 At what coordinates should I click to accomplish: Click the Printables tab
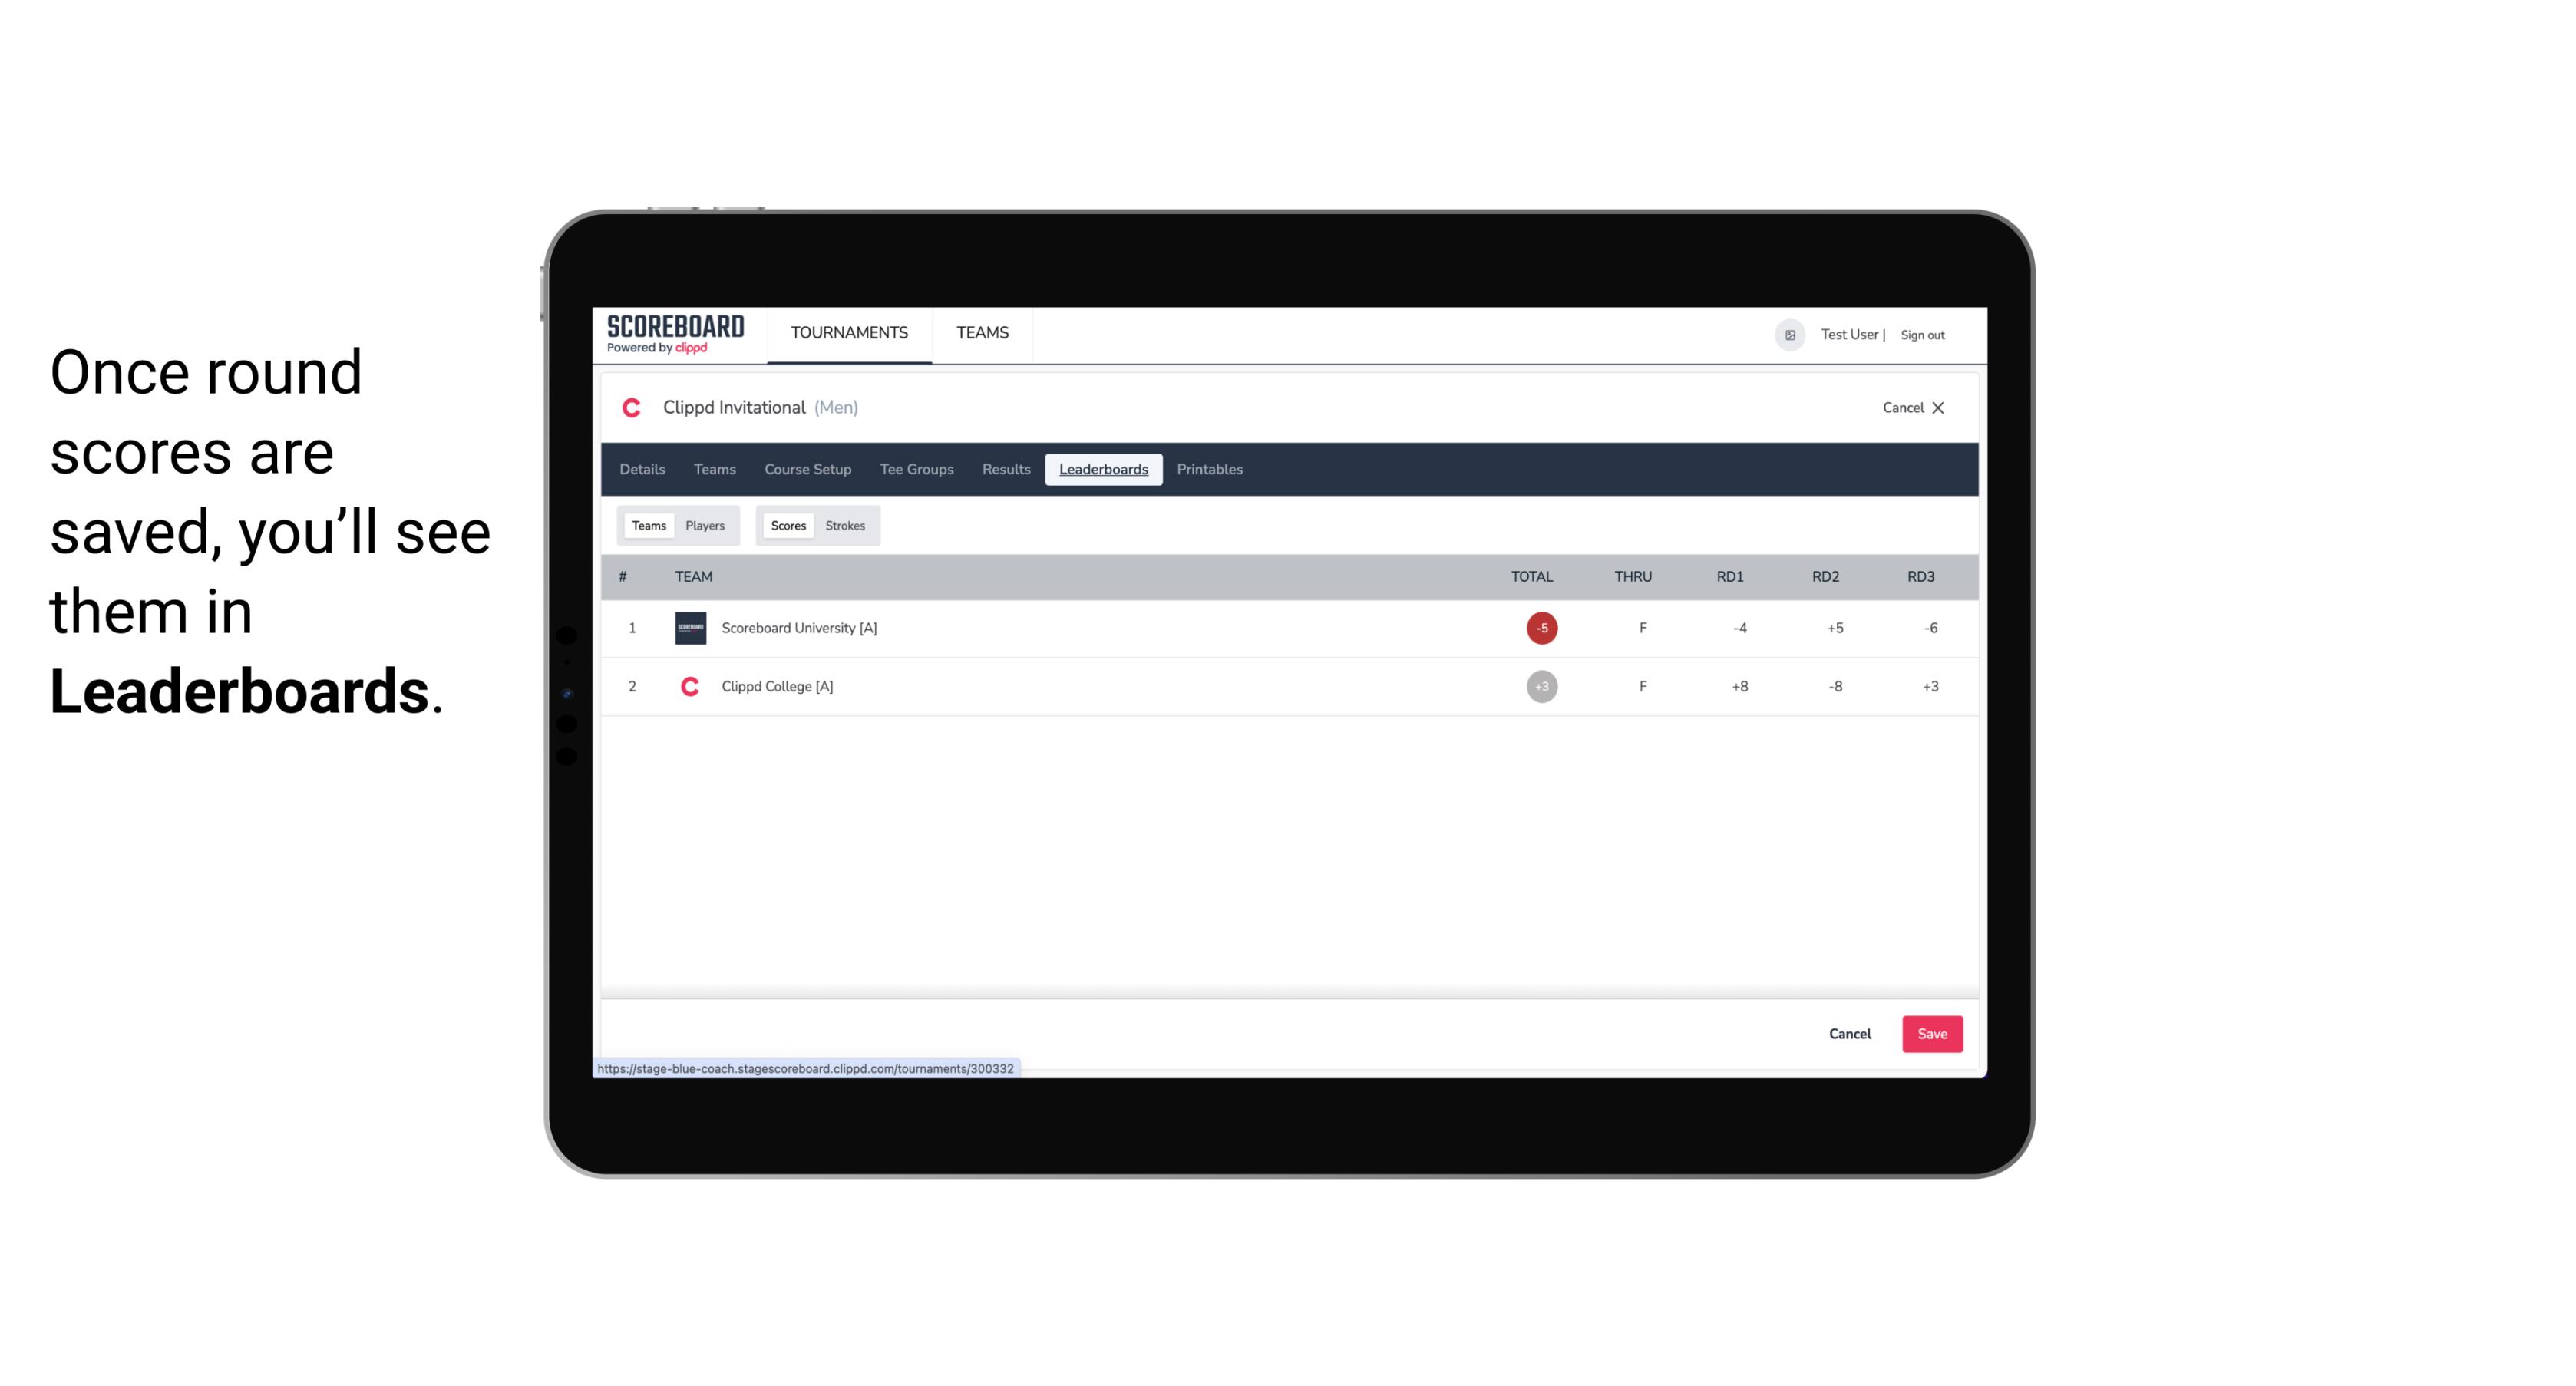tap(1209, 470)
